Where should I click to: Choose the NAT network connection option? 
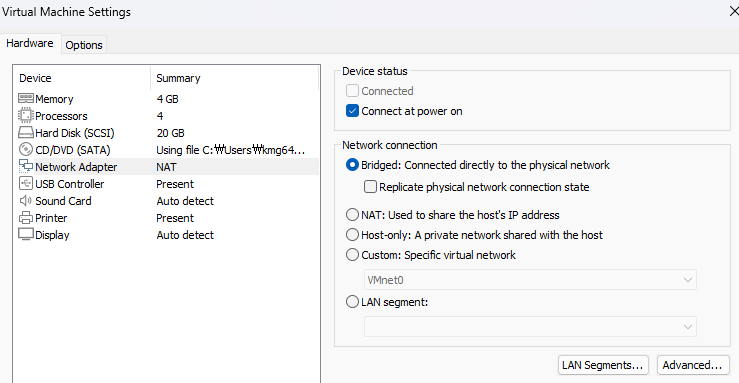(x=353, y=215)
